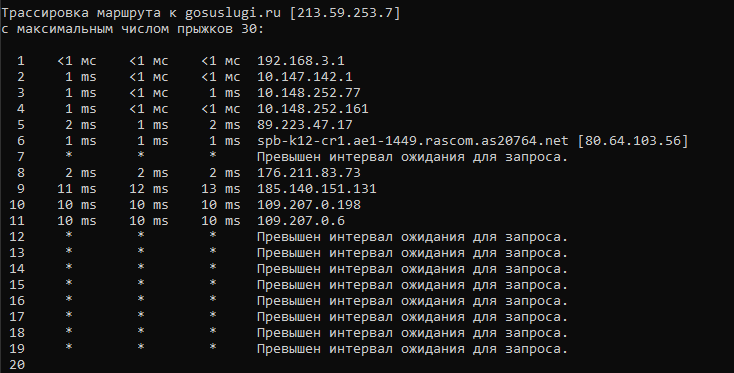This screenshot has height=373, width=734.
Task: Click the hop 11 address 109.207.0.6
Action: [x=301, y=221]
